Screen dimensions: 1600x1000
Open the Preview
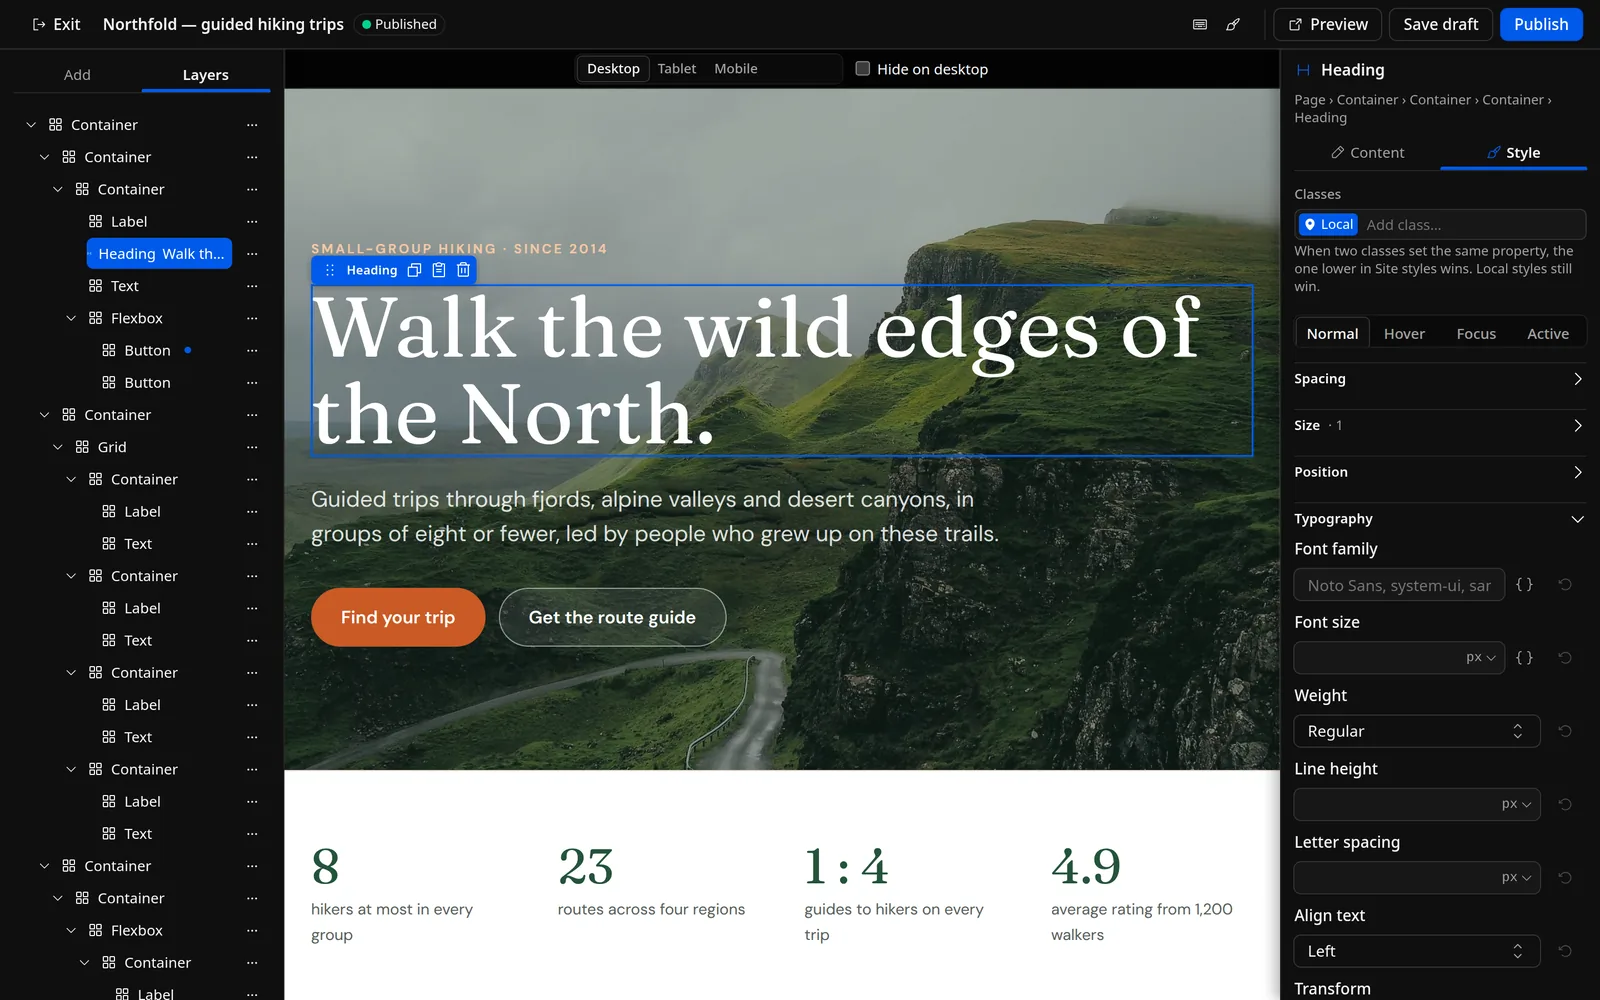tap(1328, 24)
